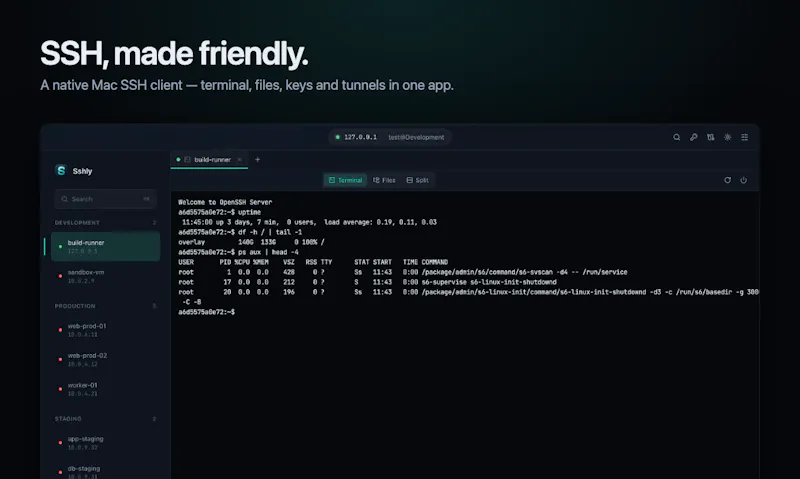This screenshot has height=479, width=800.
Task: Connect to web-prod-01 host
Action: point(105,330)
